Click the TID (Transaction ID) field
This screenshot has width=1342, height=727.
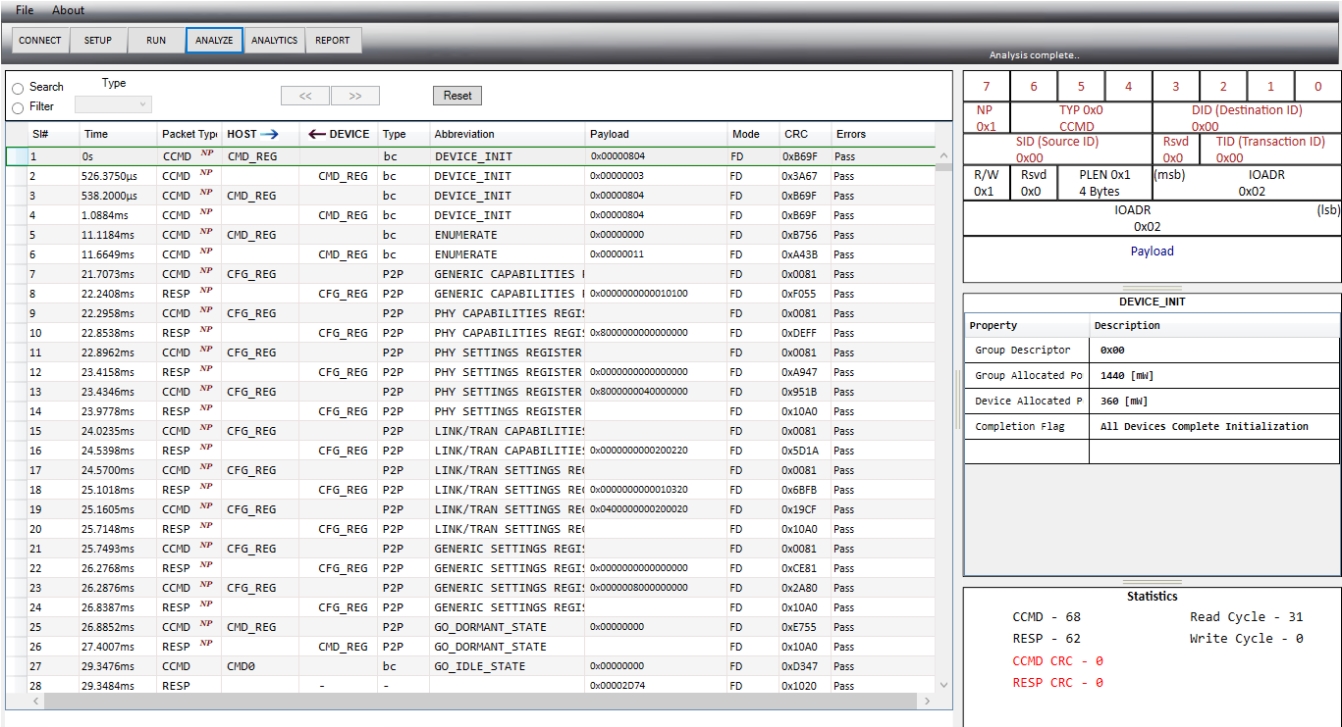pos(1270,151)
